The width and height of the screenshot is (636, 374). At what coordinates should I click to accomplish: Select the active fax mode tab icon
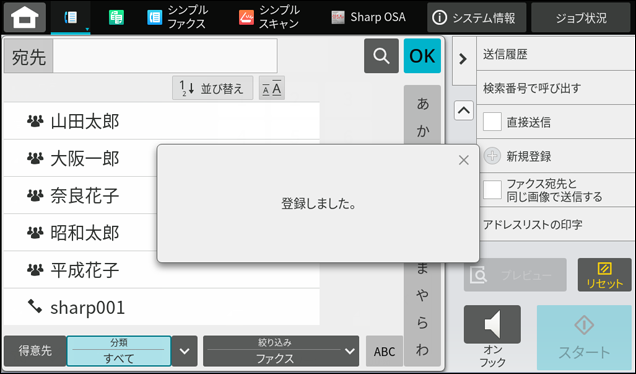71,17
